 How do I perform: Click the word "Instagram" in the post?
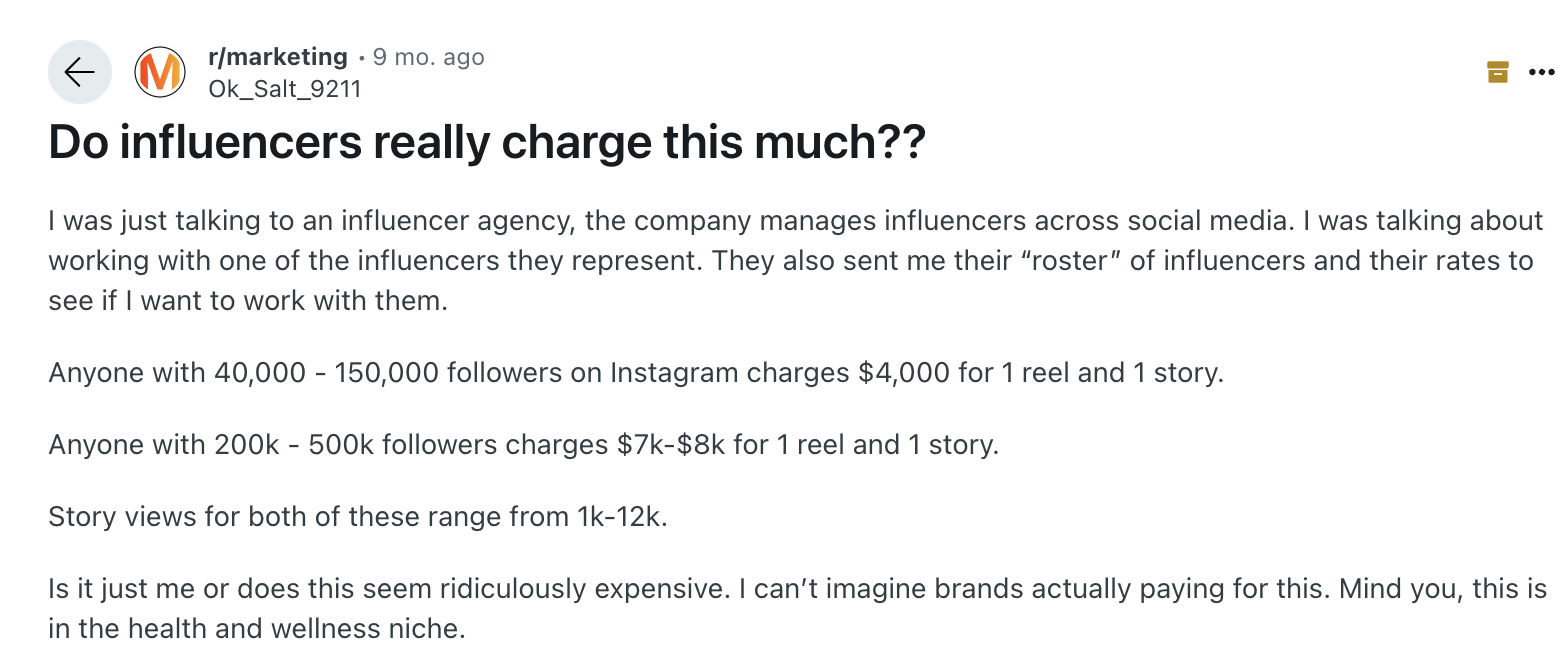675,373
